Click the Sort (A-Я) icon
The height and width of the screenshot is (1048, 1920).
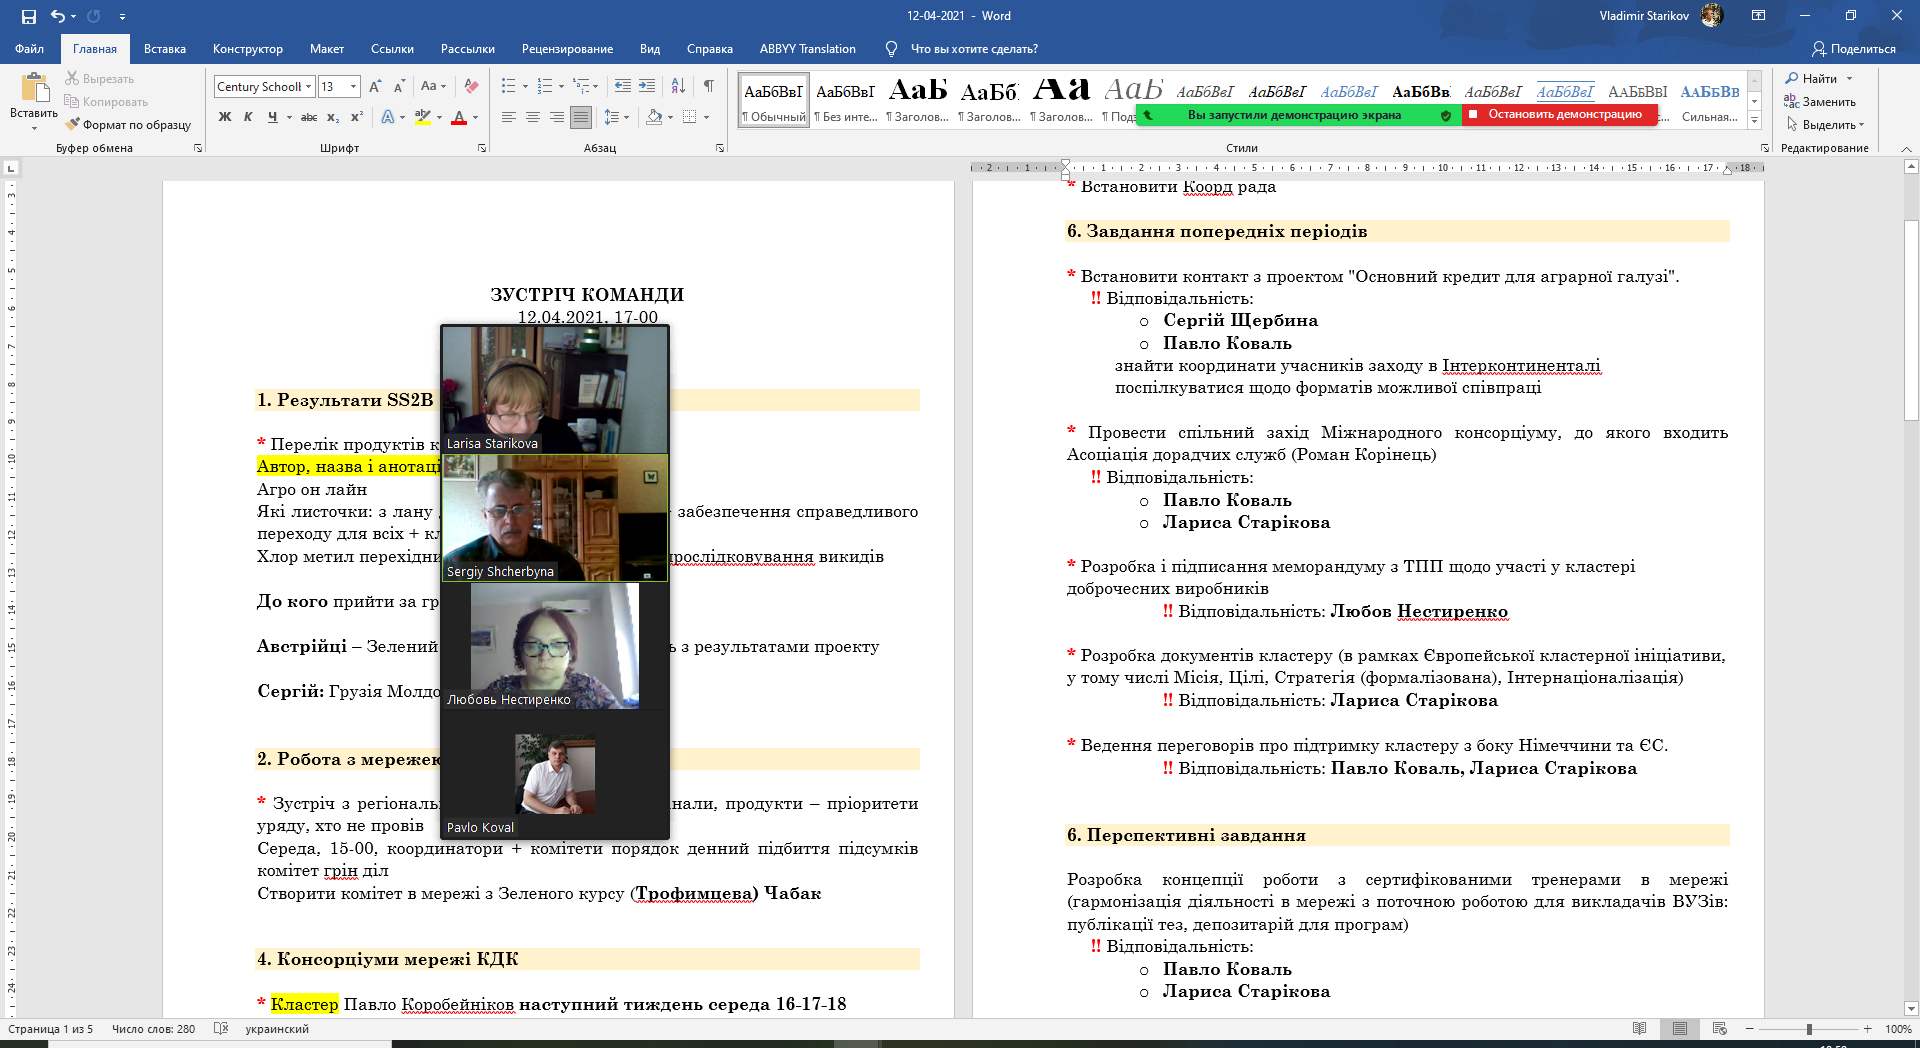click(678, 87)
